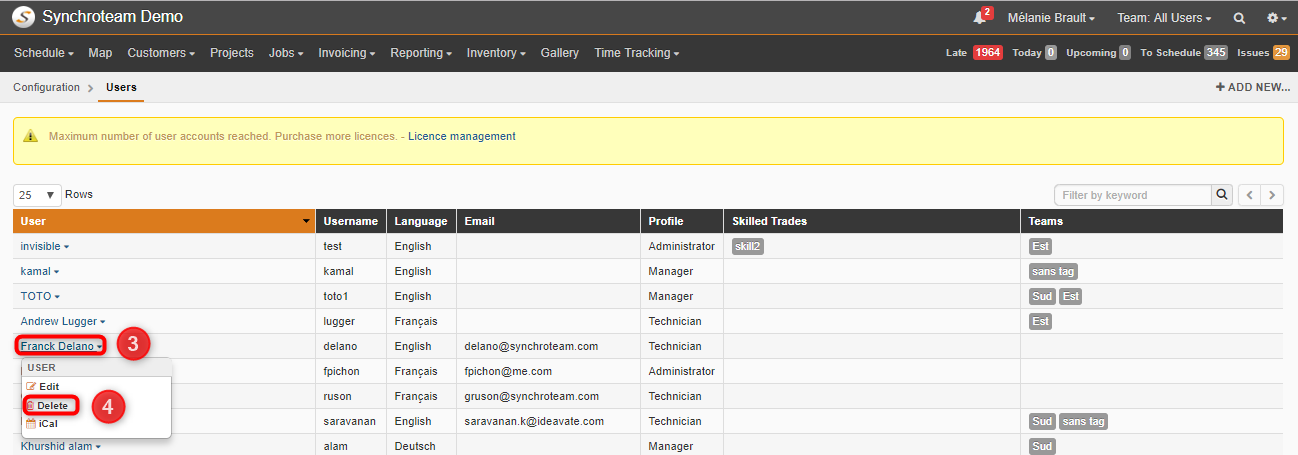Expand the Customers menu

(x=161, y=53)
